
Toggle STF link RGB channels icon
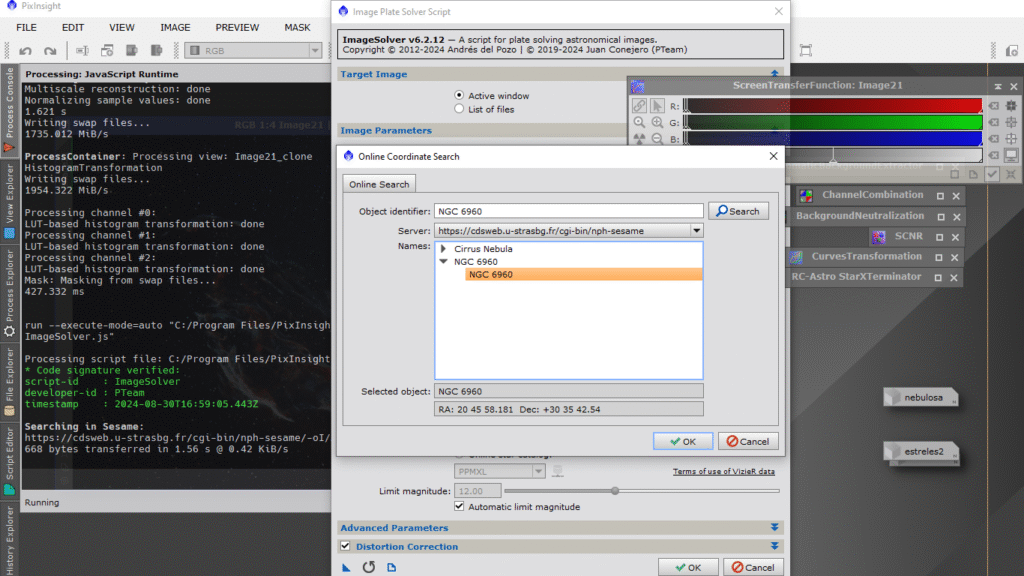pyautogui.click(x=639, y=106)
